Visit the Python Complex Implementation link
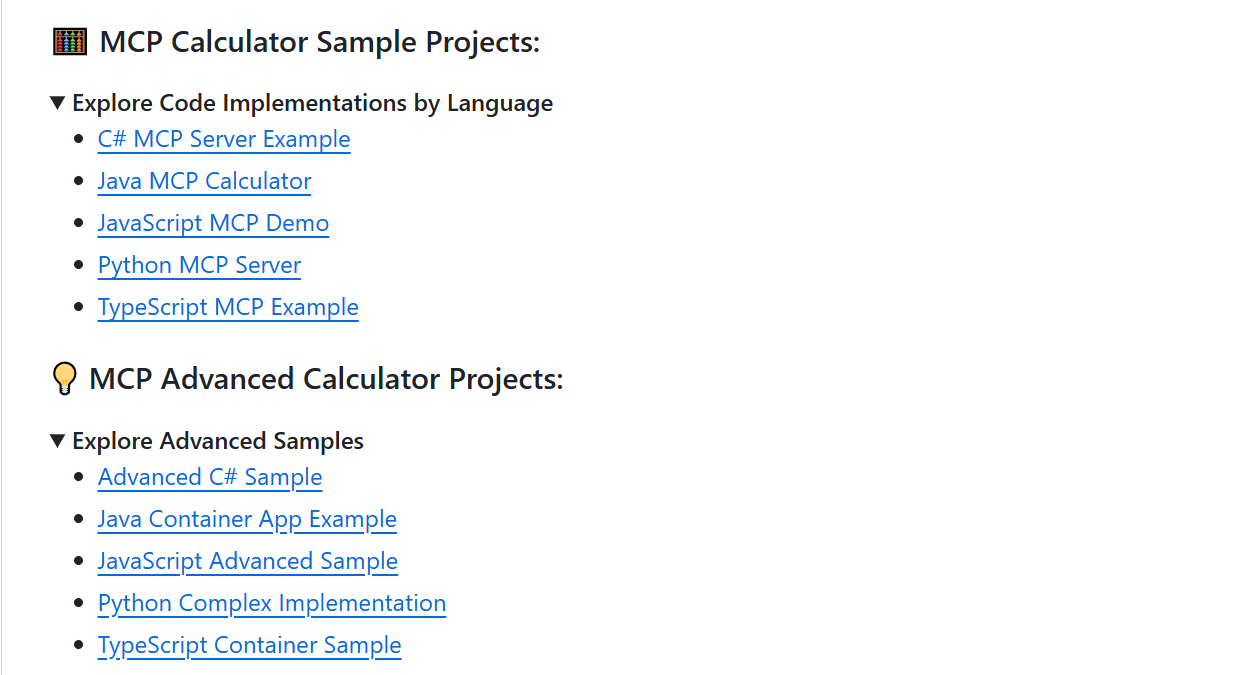Image resolution: width=1239 pixels, height=675 pixels. click(x=272, y=603)
